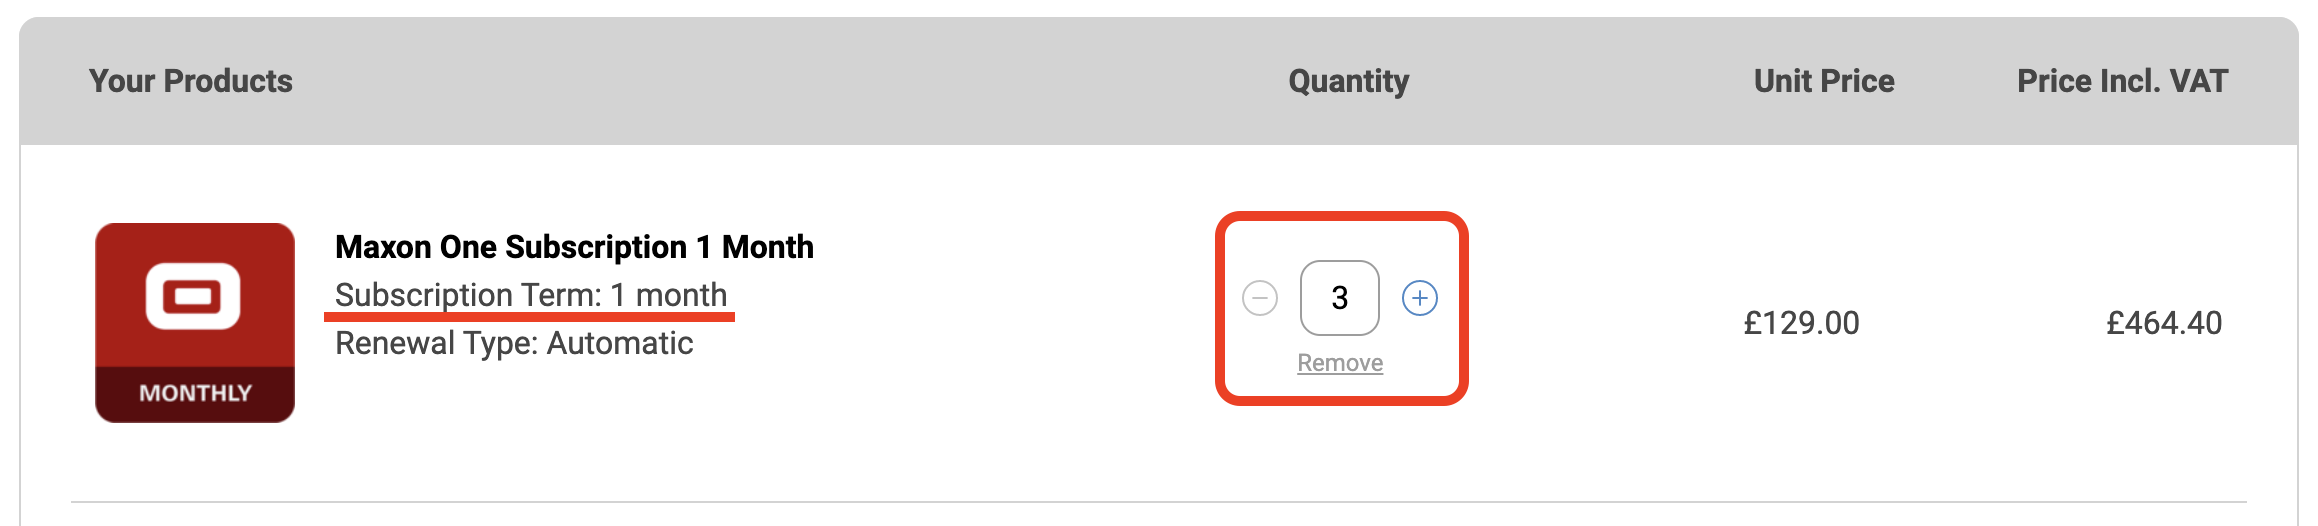Remove the Maxon One subscription from cart
Screen dimensions: 2318x526
1340,363
